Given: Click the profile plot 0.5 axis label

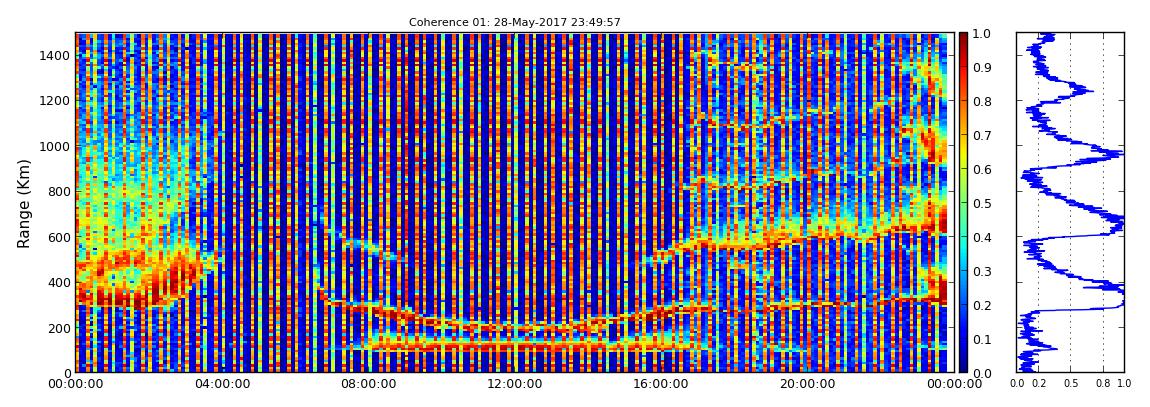Looking at the screenshot, I should point(1070,383).
